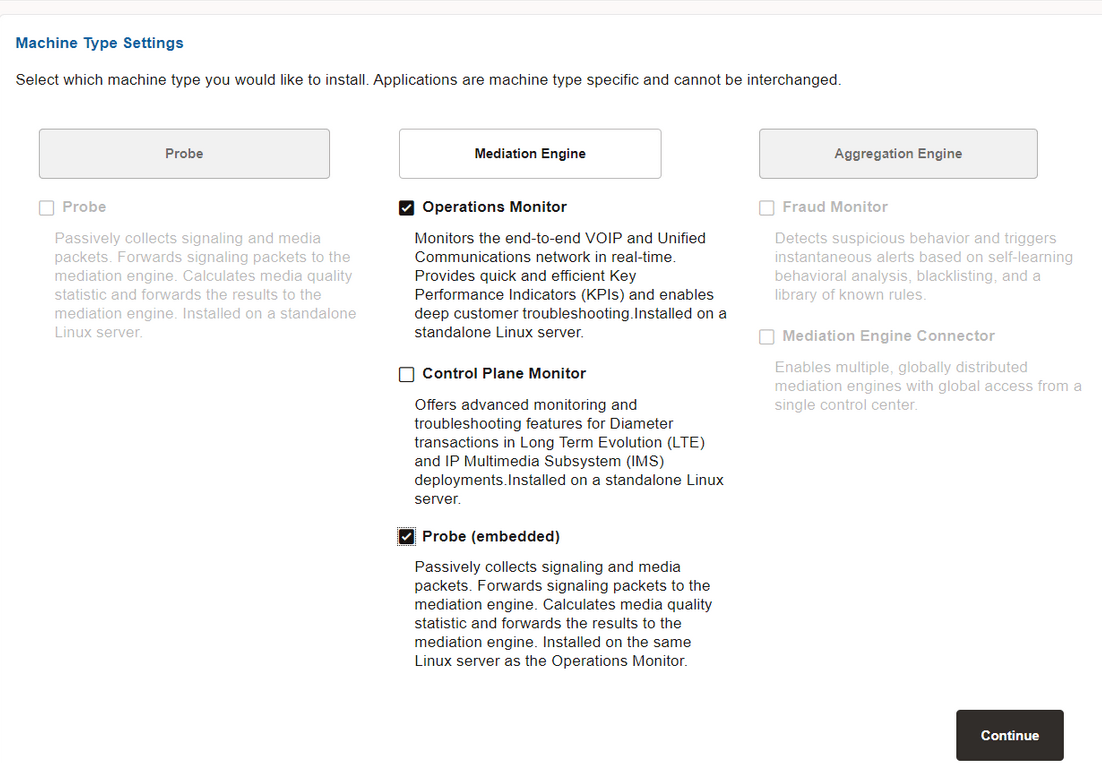This screenshot has height=763, width=1102.
Task: Click the Aggregation Engine machine type button
Action: (x=897, y=153)
